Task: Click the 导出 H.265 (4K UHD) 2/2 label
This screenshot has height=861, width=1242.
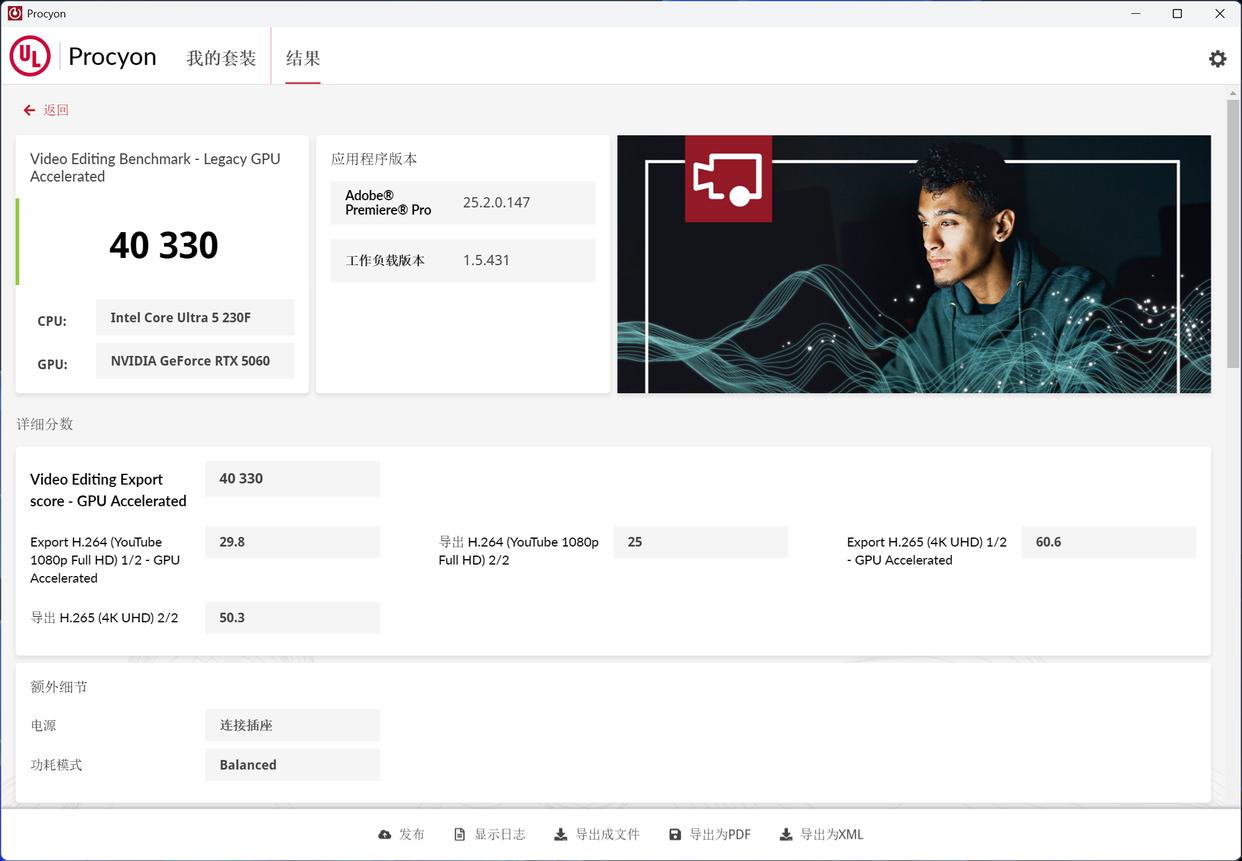Action: 104,618
